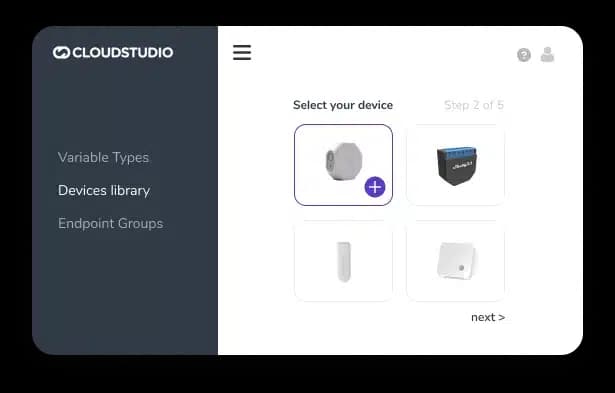Open the user profile icon
The height and width of the screenshot is (393, 615).
pos(547,55)
